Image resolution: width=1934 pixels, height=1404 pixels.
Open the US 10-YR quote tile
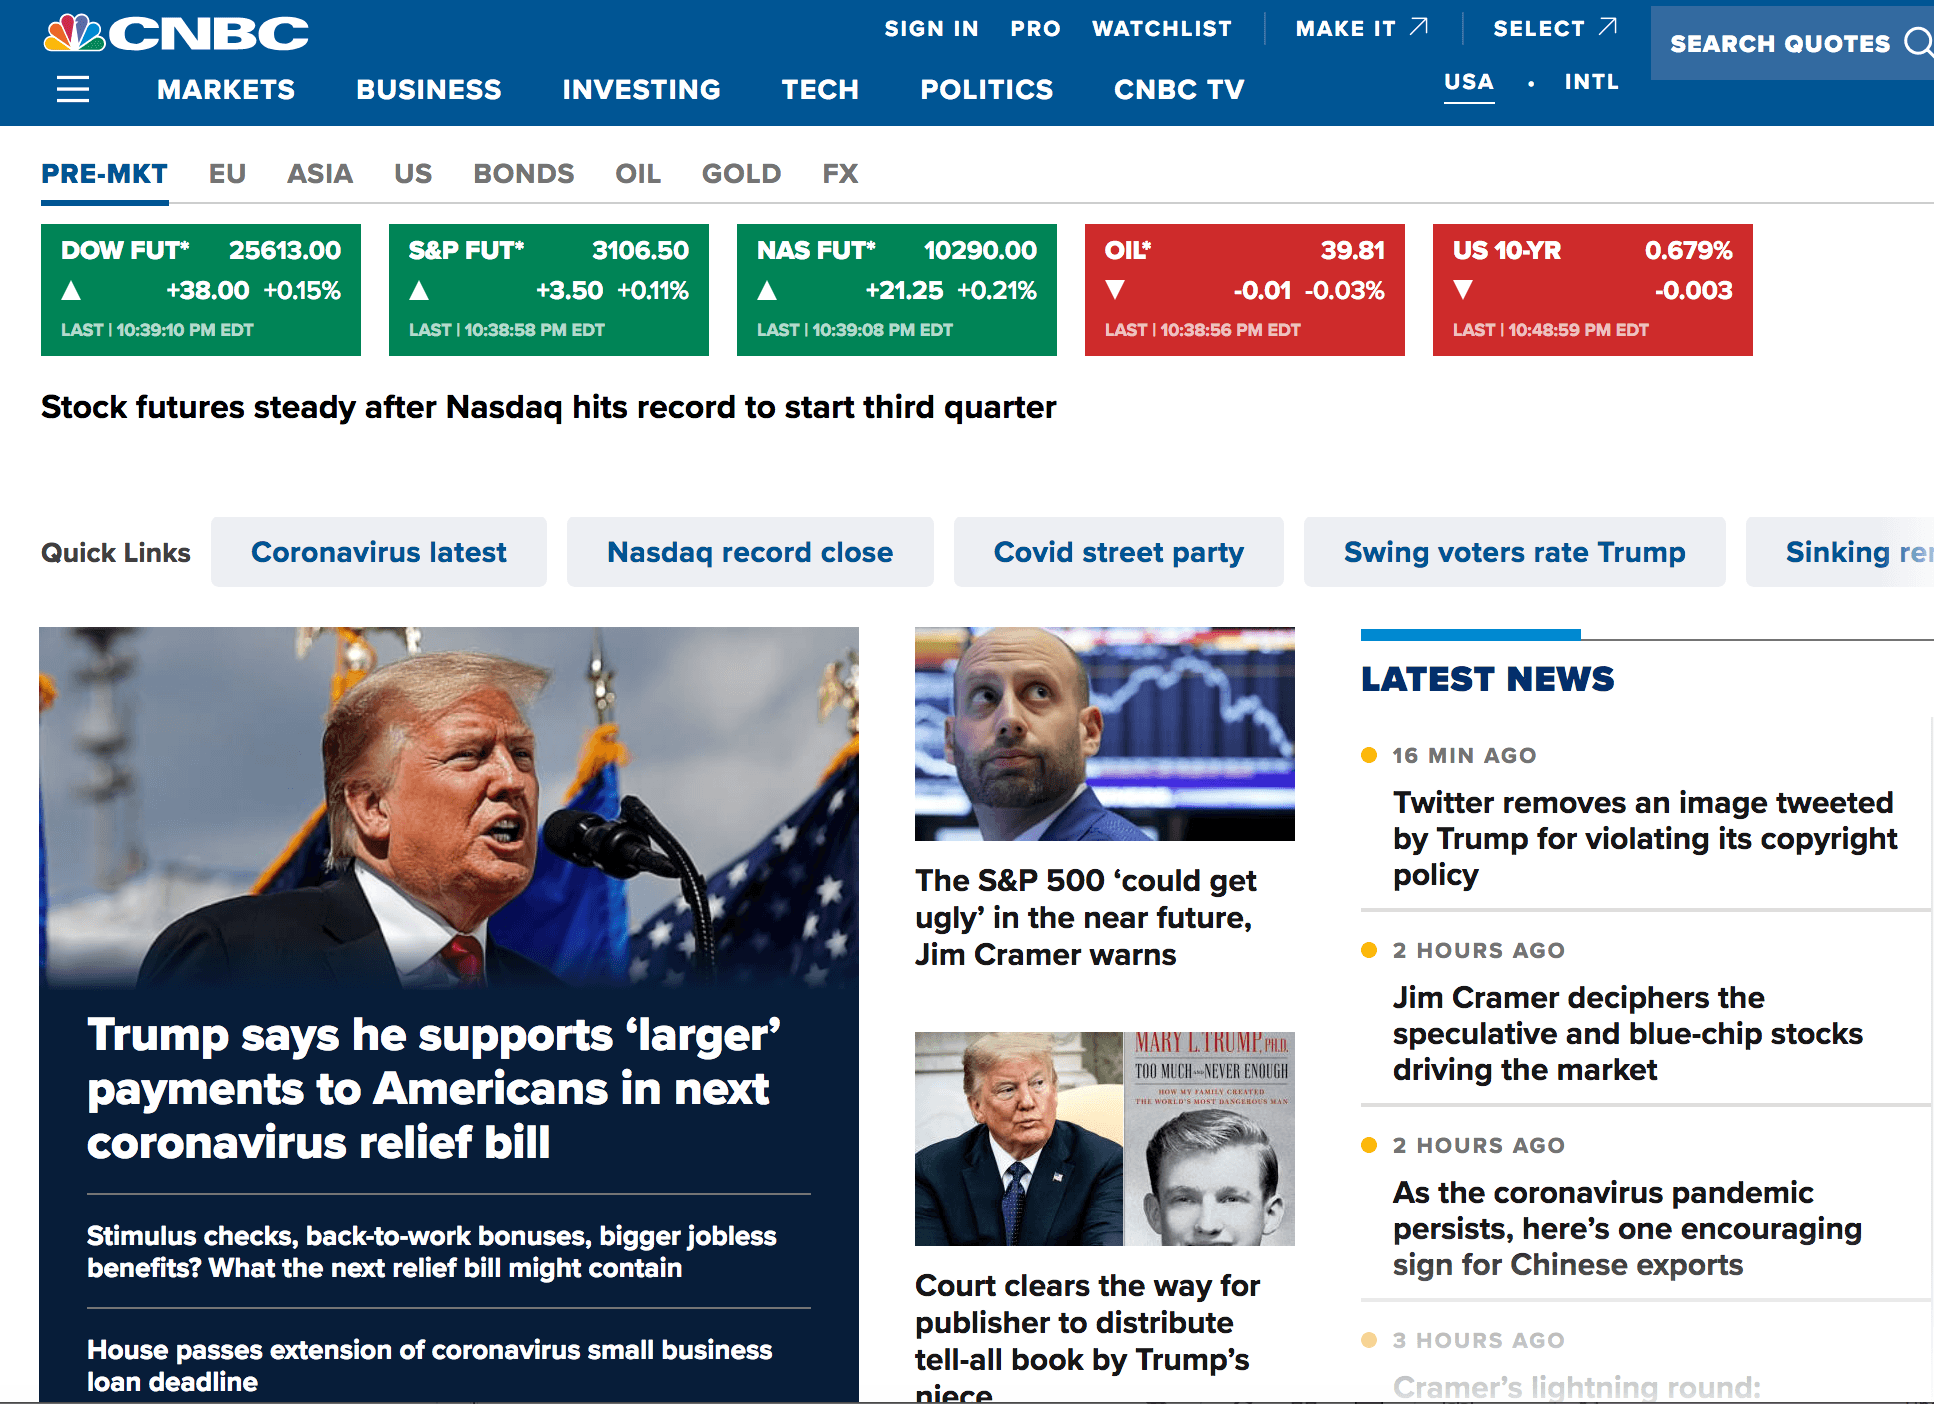[x=1593, y=290]
